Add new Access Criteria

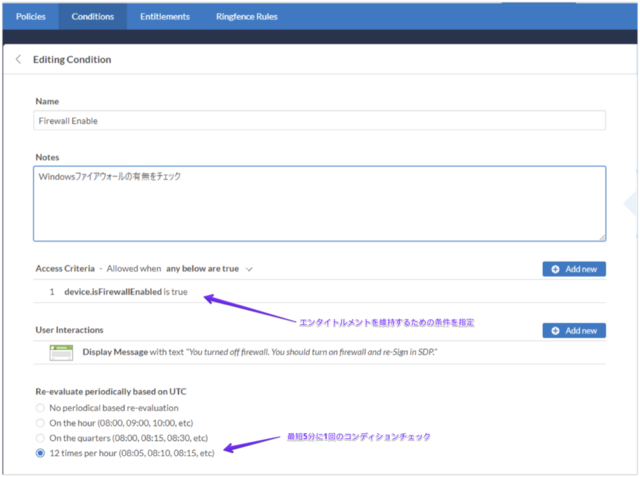[x=574, y=269]
